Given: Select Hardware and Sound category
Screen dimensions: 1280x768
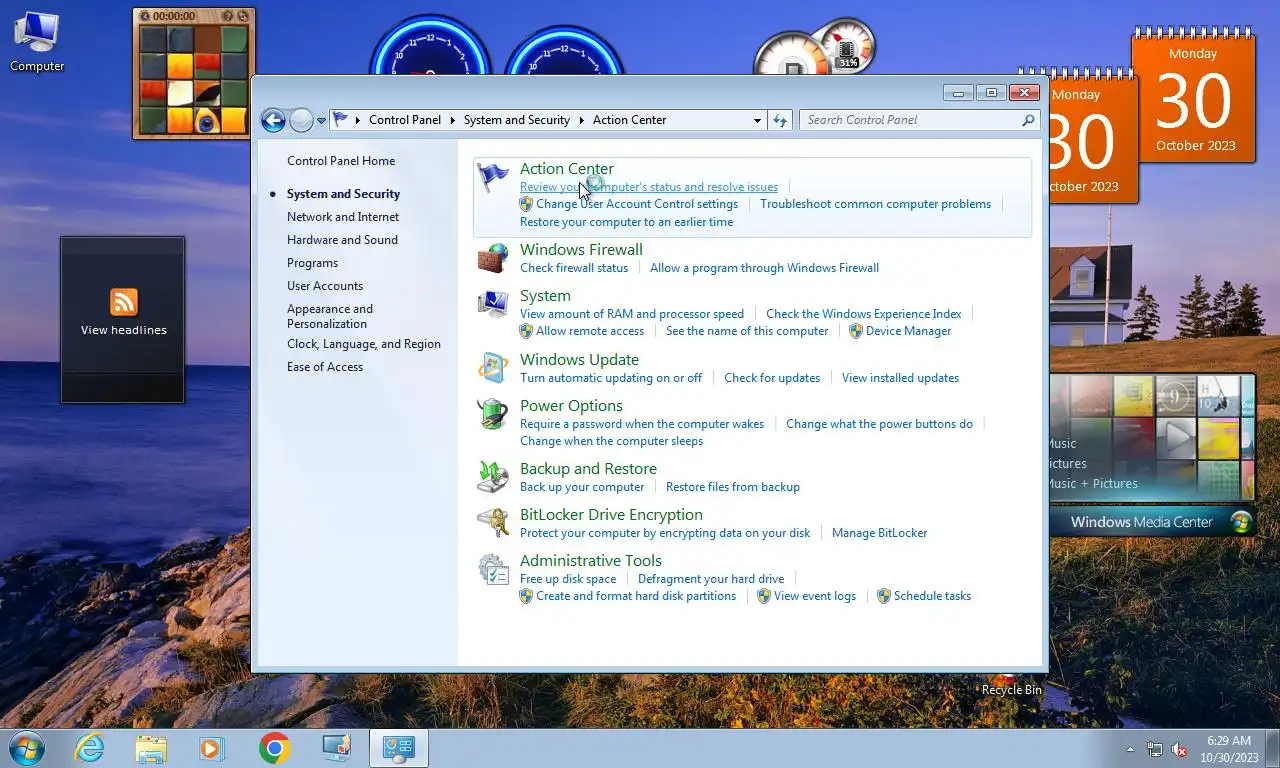Looking at the screenshot, I should click(x=342, y=240).
